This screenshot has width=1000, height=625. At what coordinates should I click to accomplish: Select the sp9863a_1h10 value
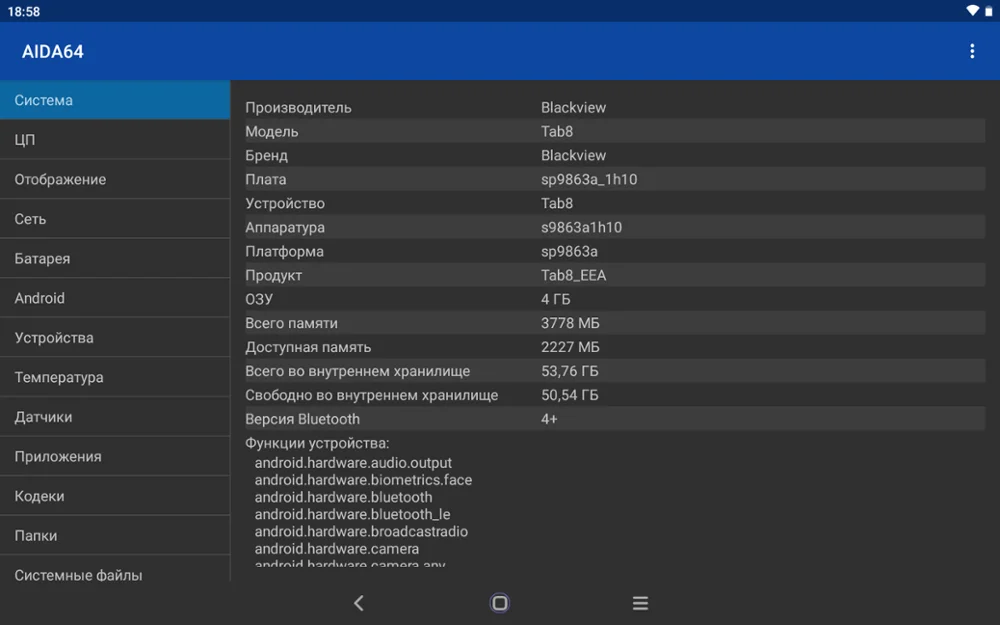589,180
